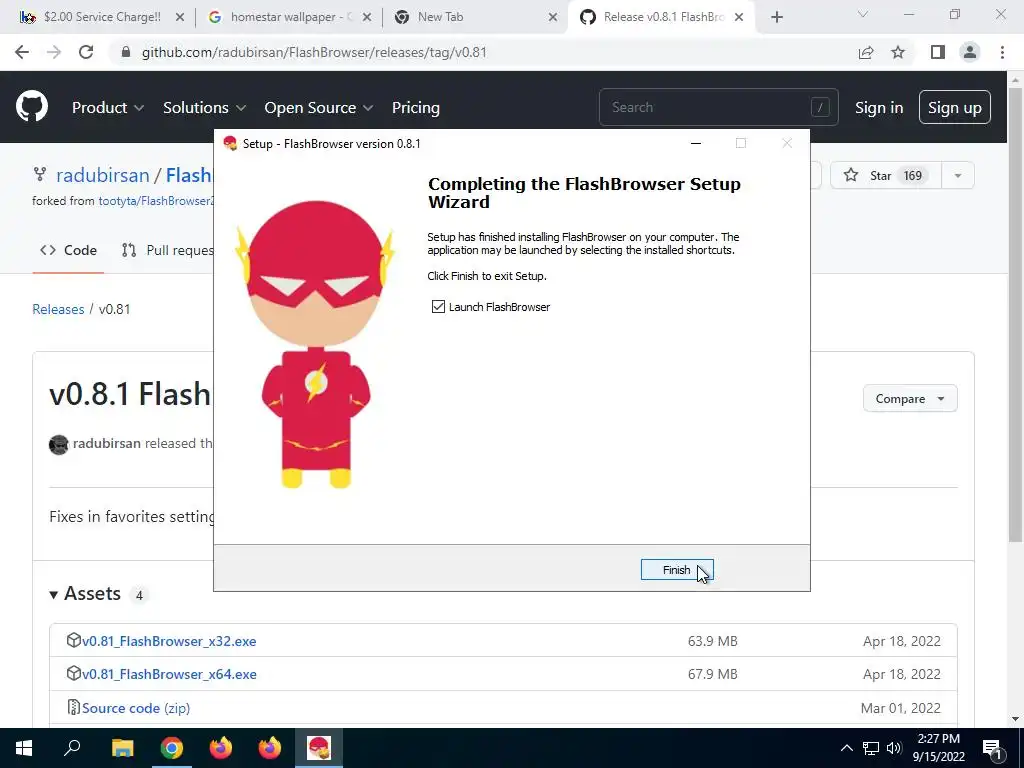Go to the Releases breadcrumb link
The width and height of the screenshot is (1024, 768).
tap(58, 309)
